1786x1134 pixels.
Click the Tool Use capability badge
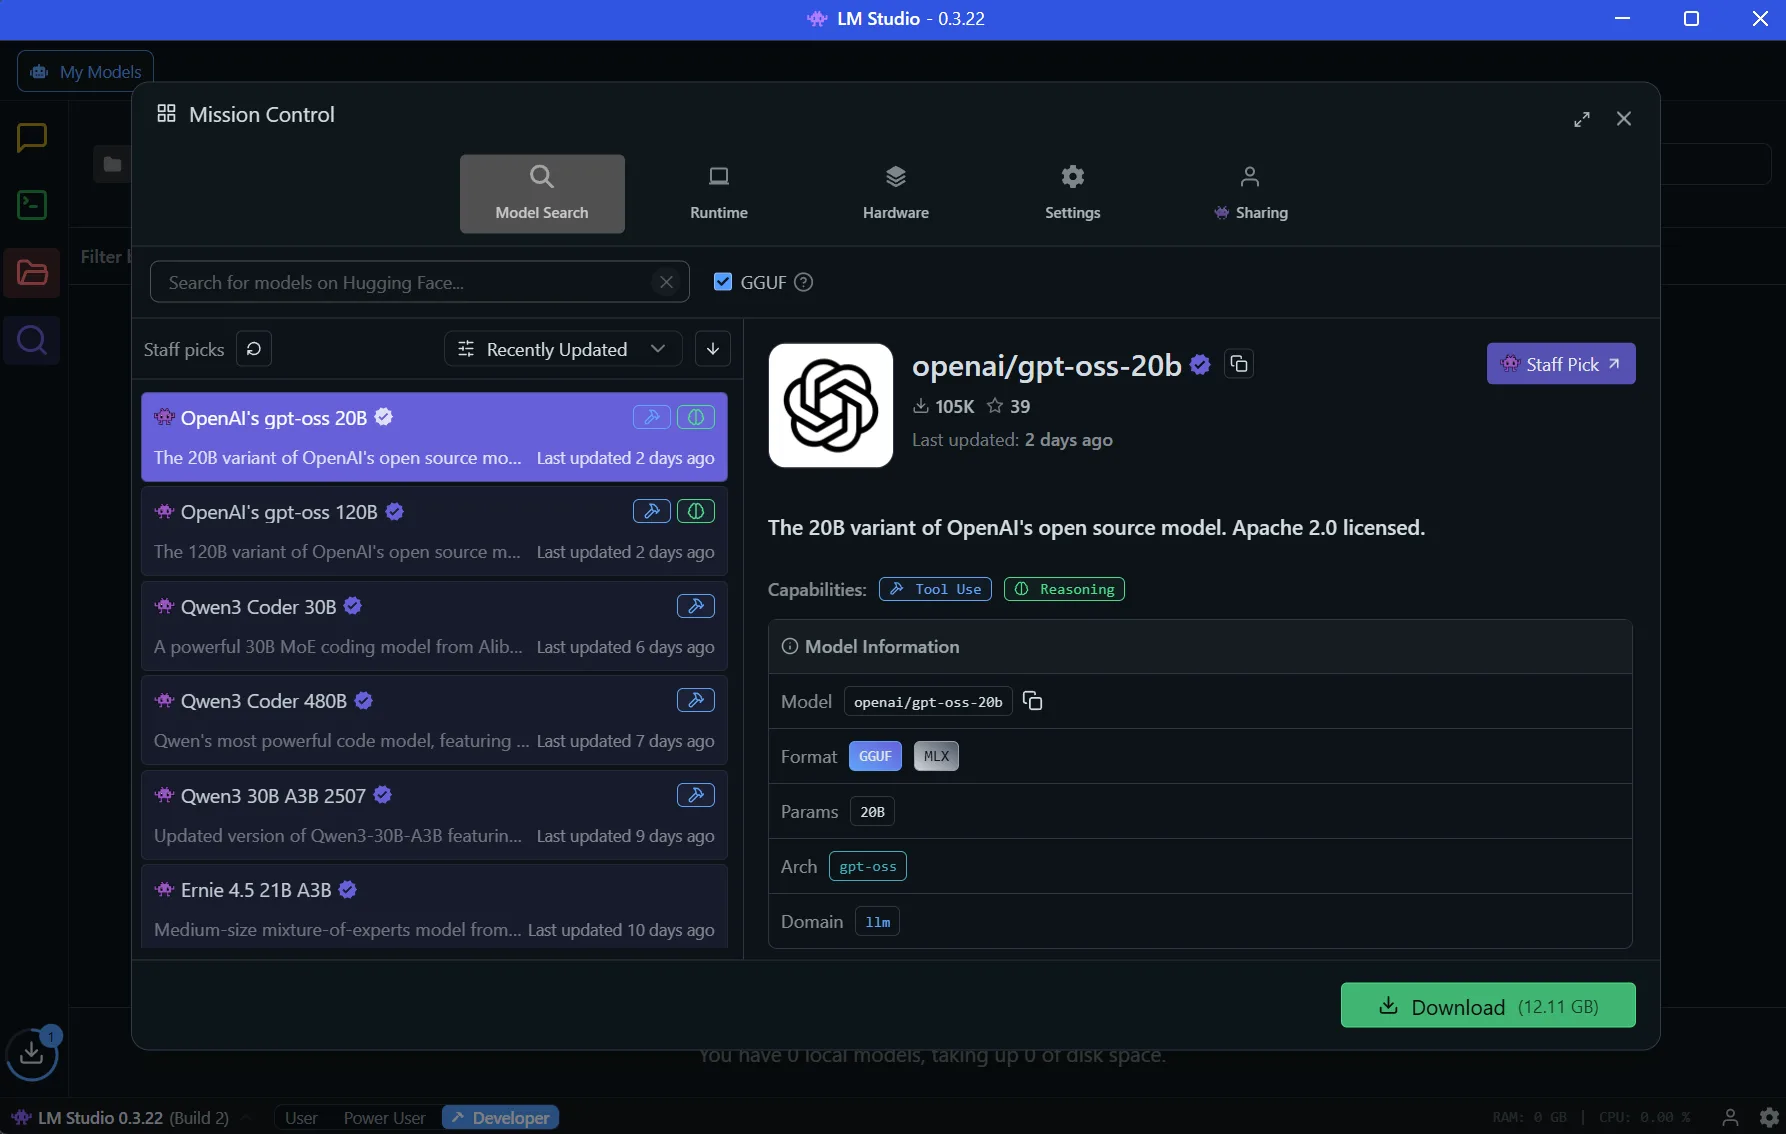tap(935, 589)
